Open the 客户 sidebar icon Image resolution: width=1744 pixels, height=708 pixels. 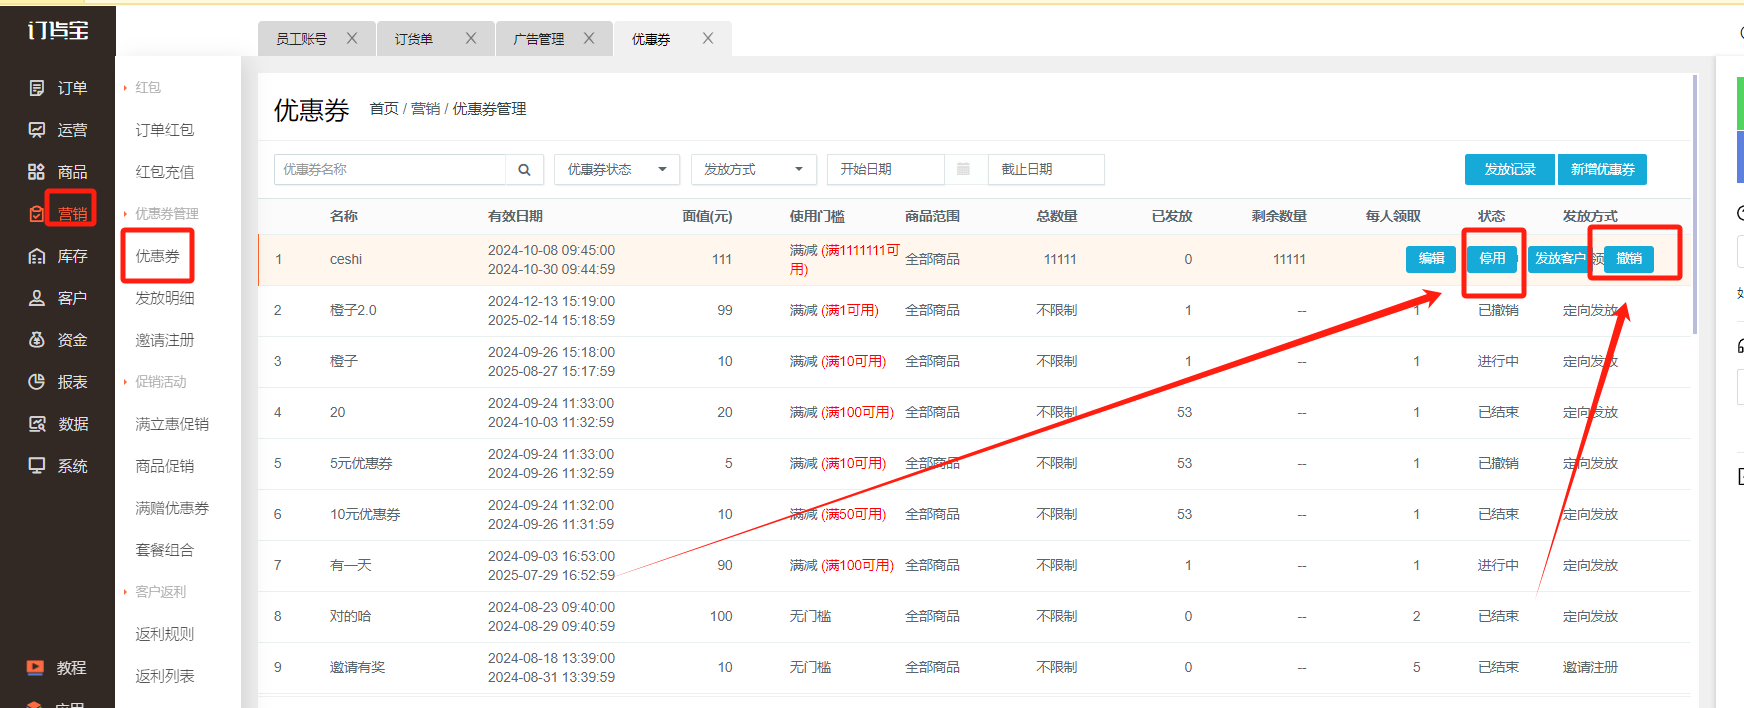37,298
